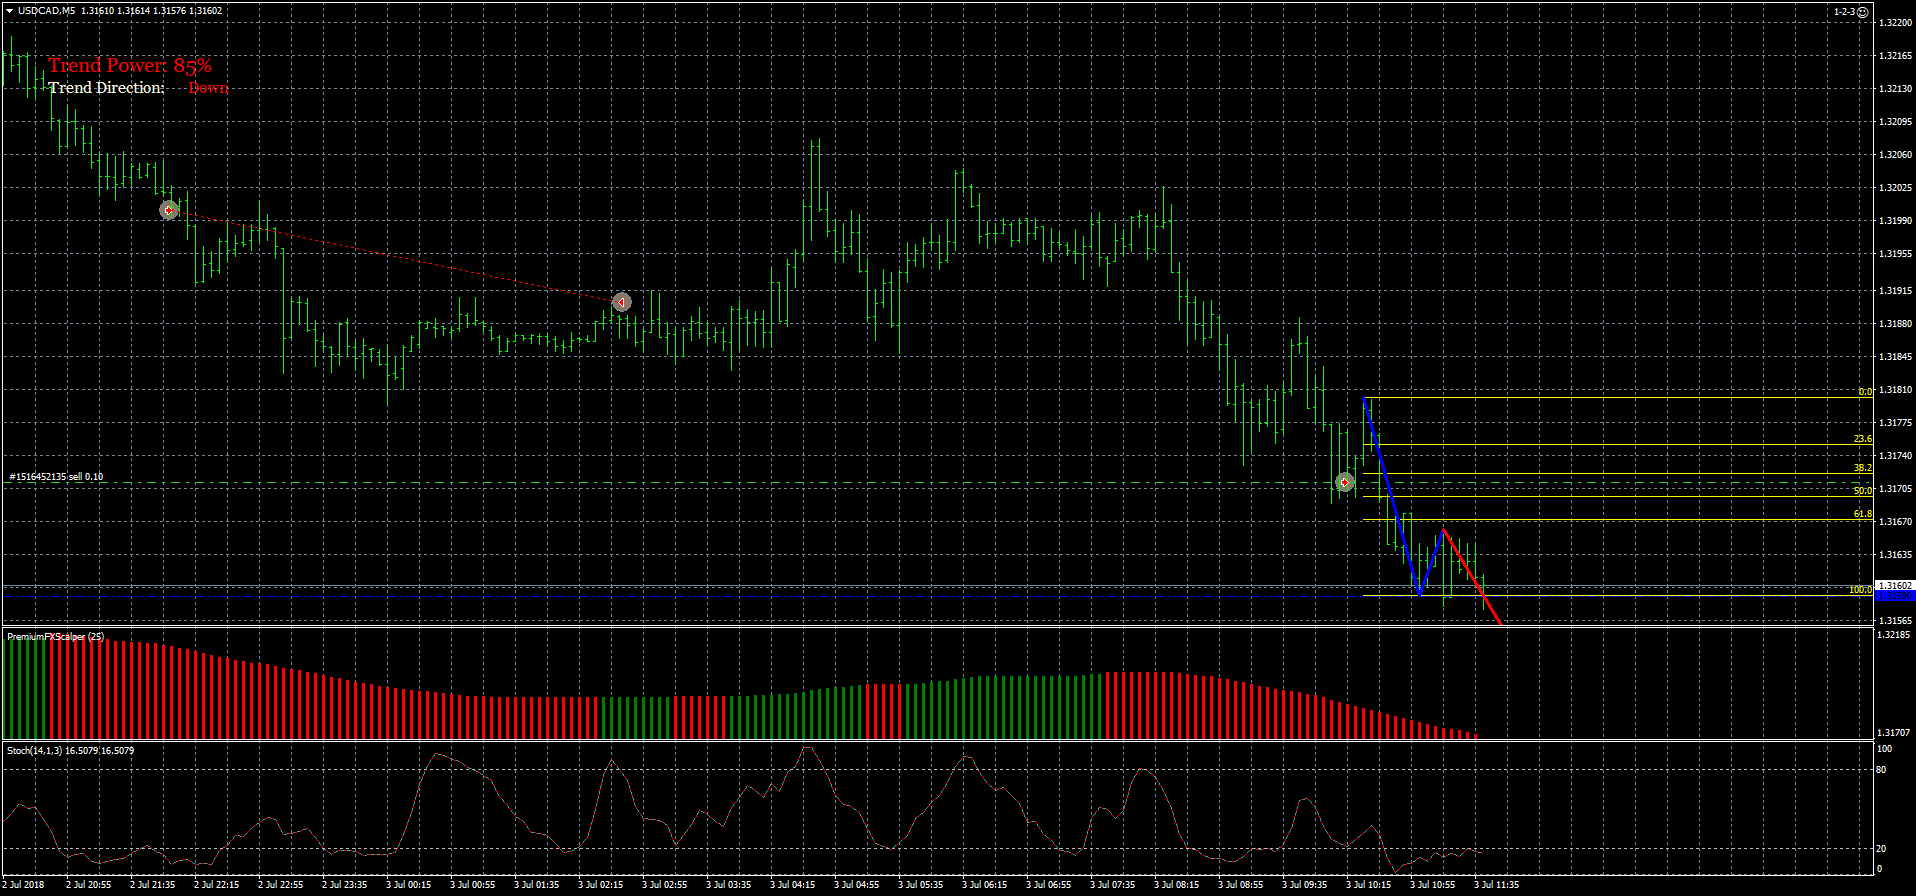Select the Fibonacci '38.2' level label
This screenshot has height=896, width=1916.
1863,468
